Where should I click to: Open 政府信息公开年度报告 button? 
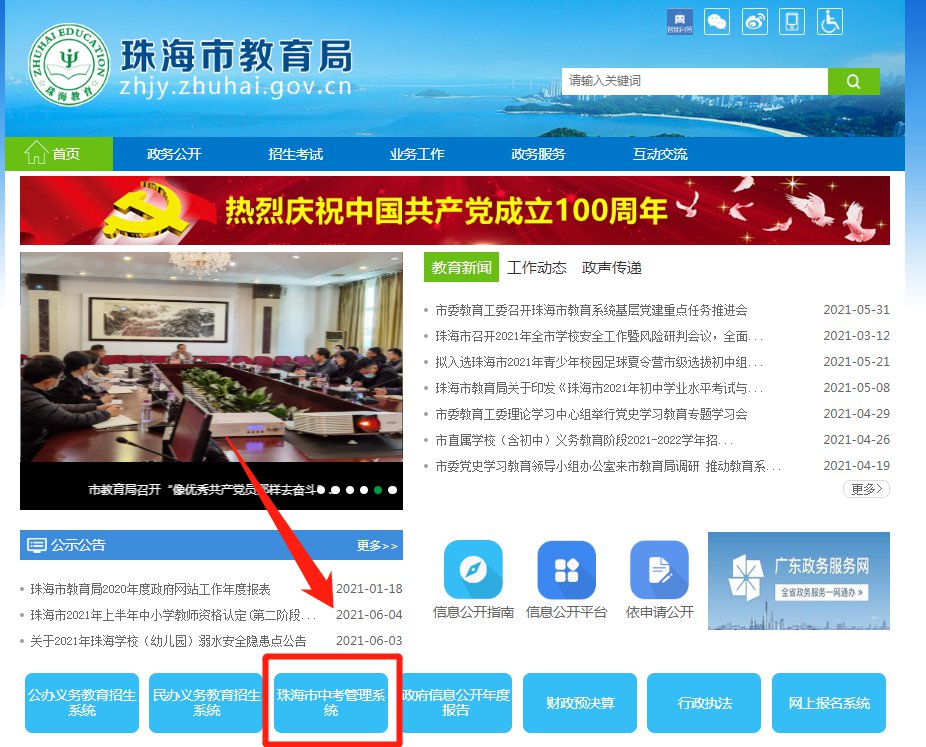(x=455, y=703)
